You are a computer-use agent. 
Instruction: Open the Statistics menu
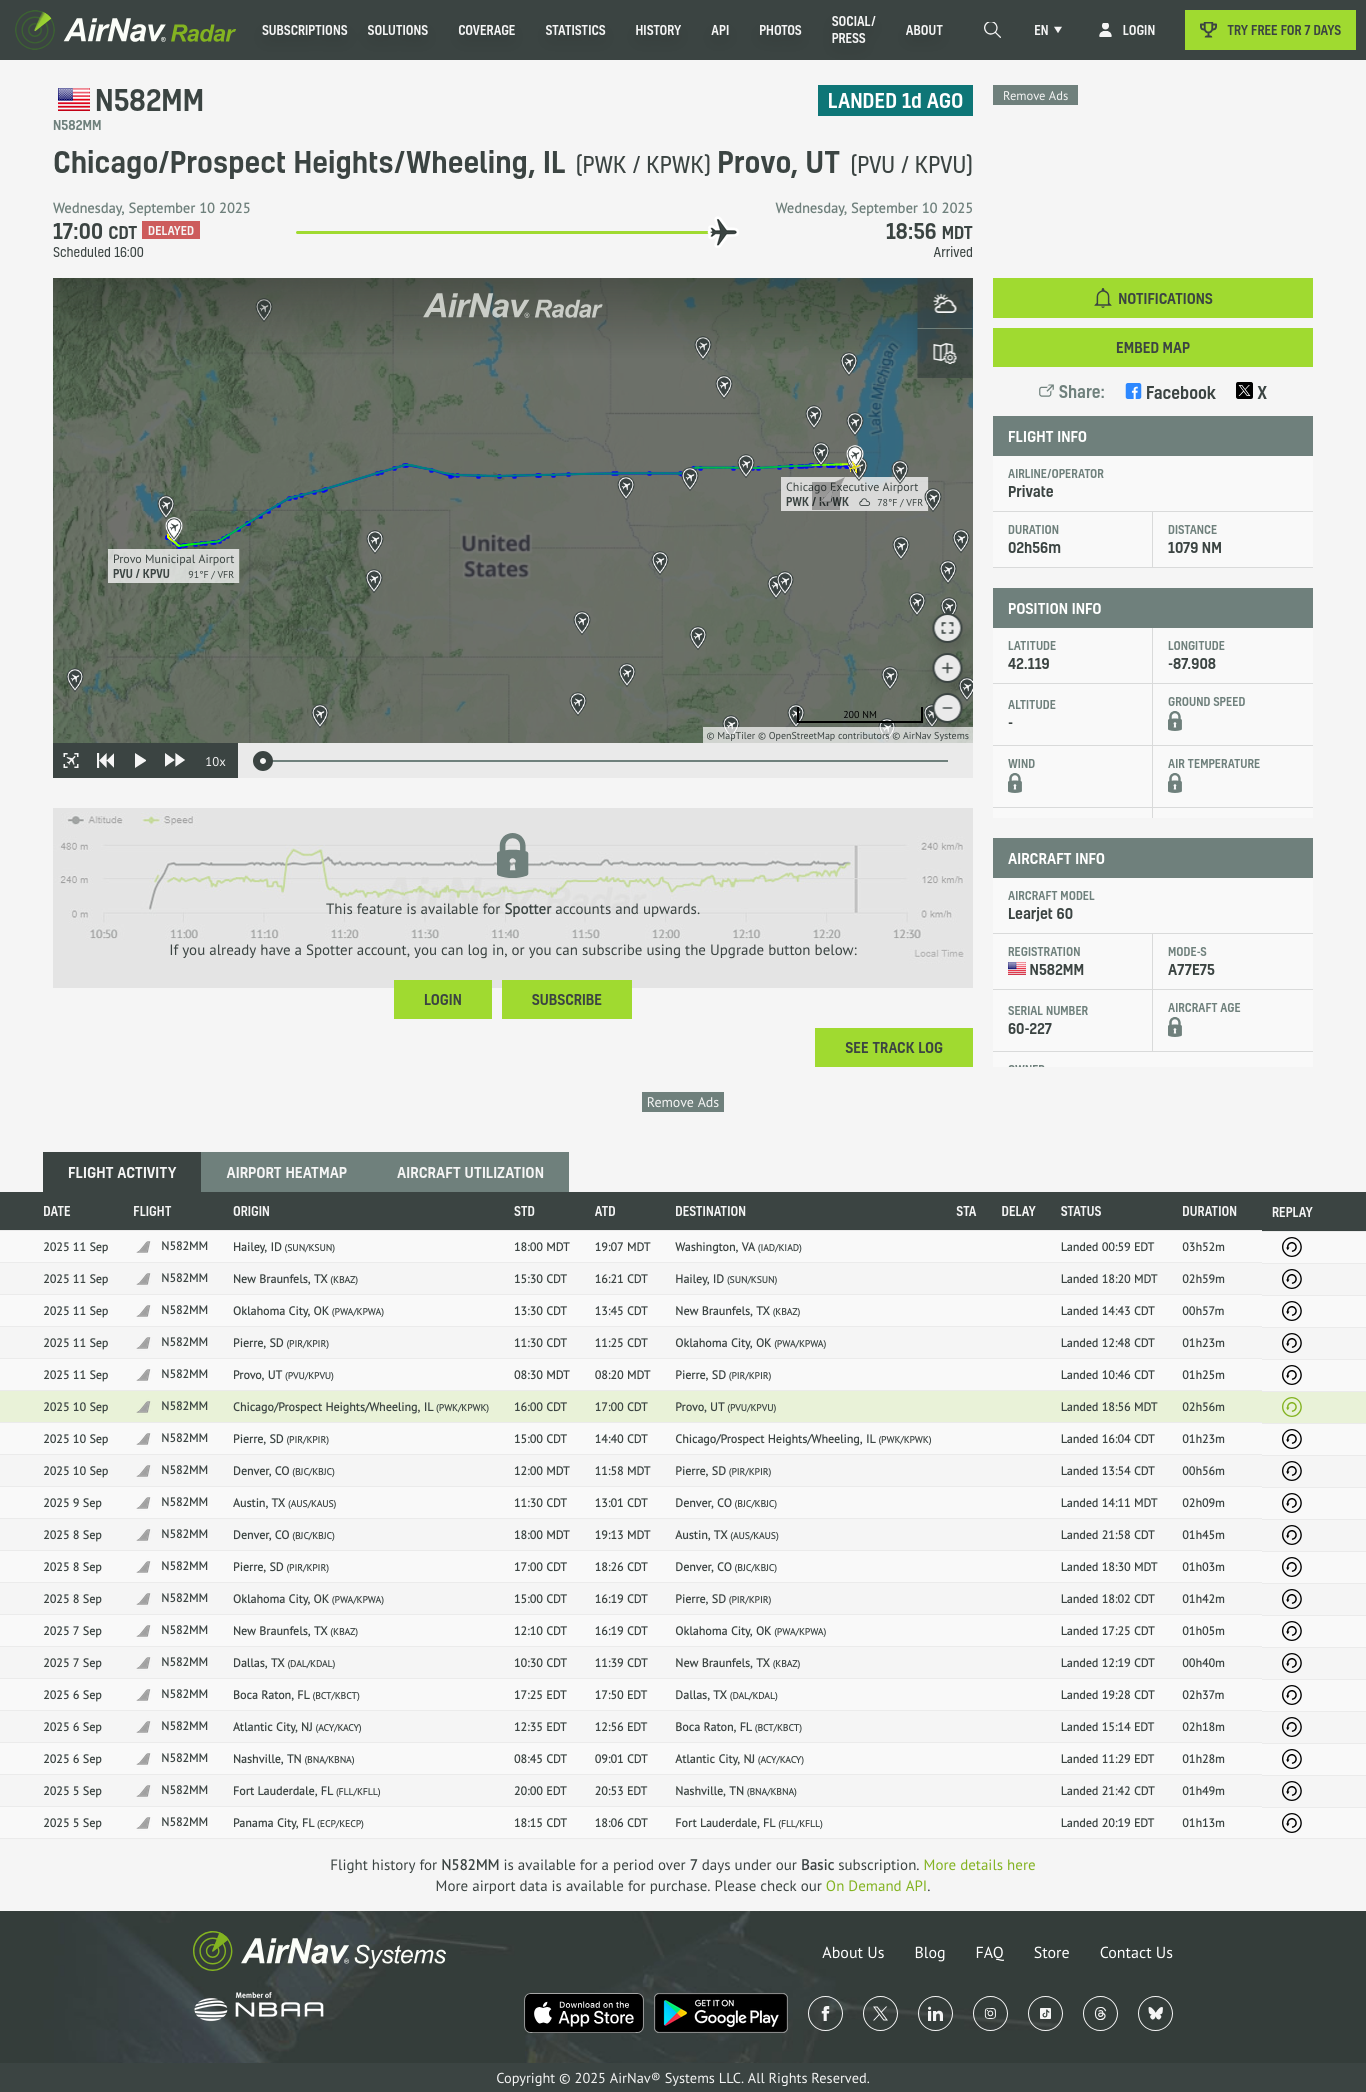pos(575,30)
